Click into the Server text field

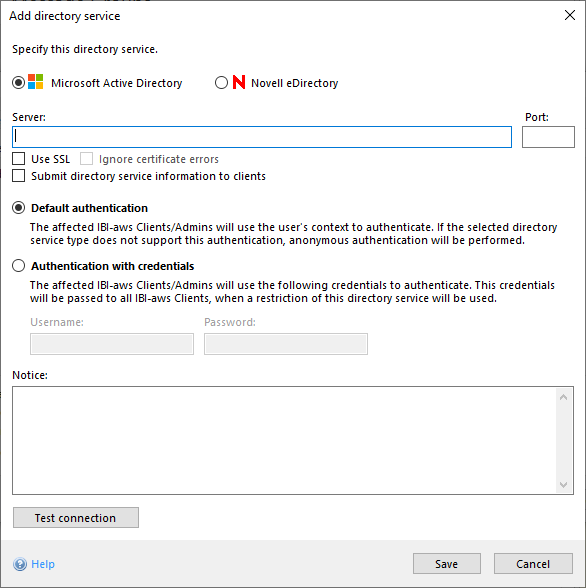tap(262, 137)
